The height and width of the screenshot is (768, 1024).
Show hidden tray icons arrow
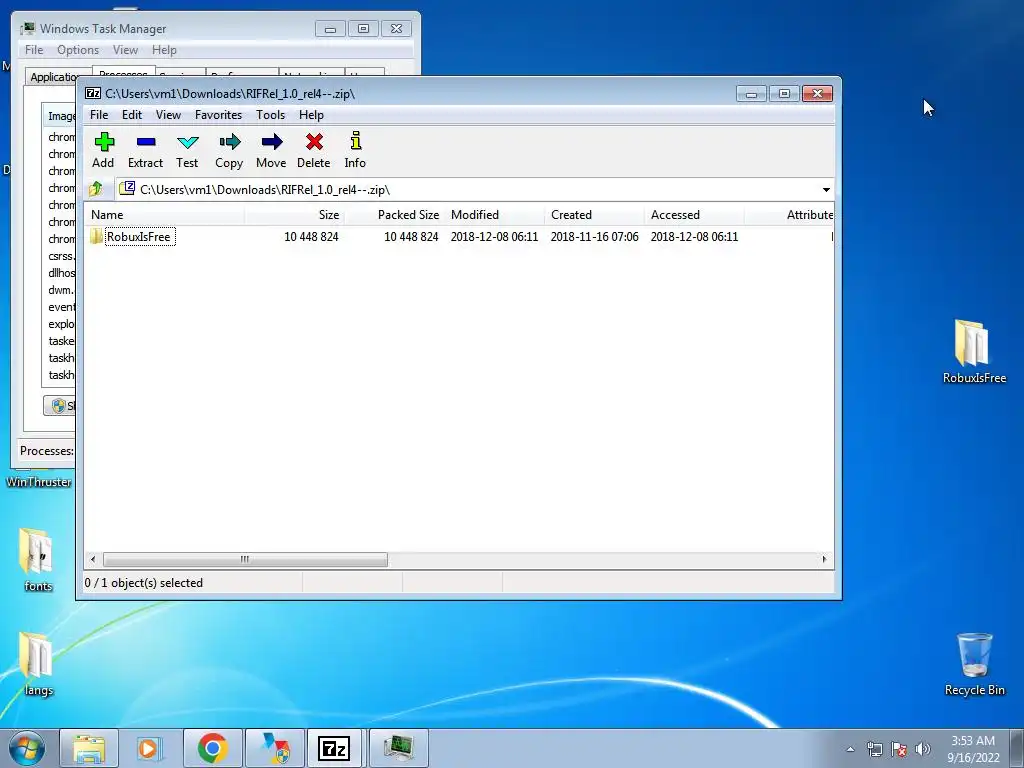tap(850, 749)
